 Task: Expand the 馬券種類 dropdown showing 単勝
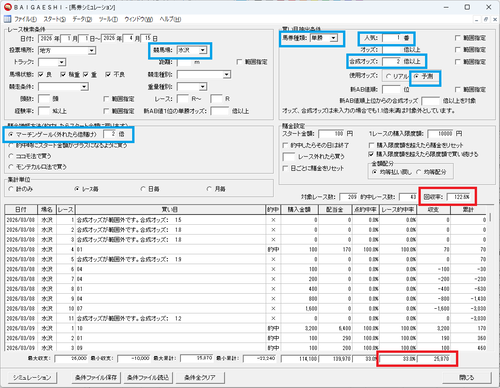333,38
